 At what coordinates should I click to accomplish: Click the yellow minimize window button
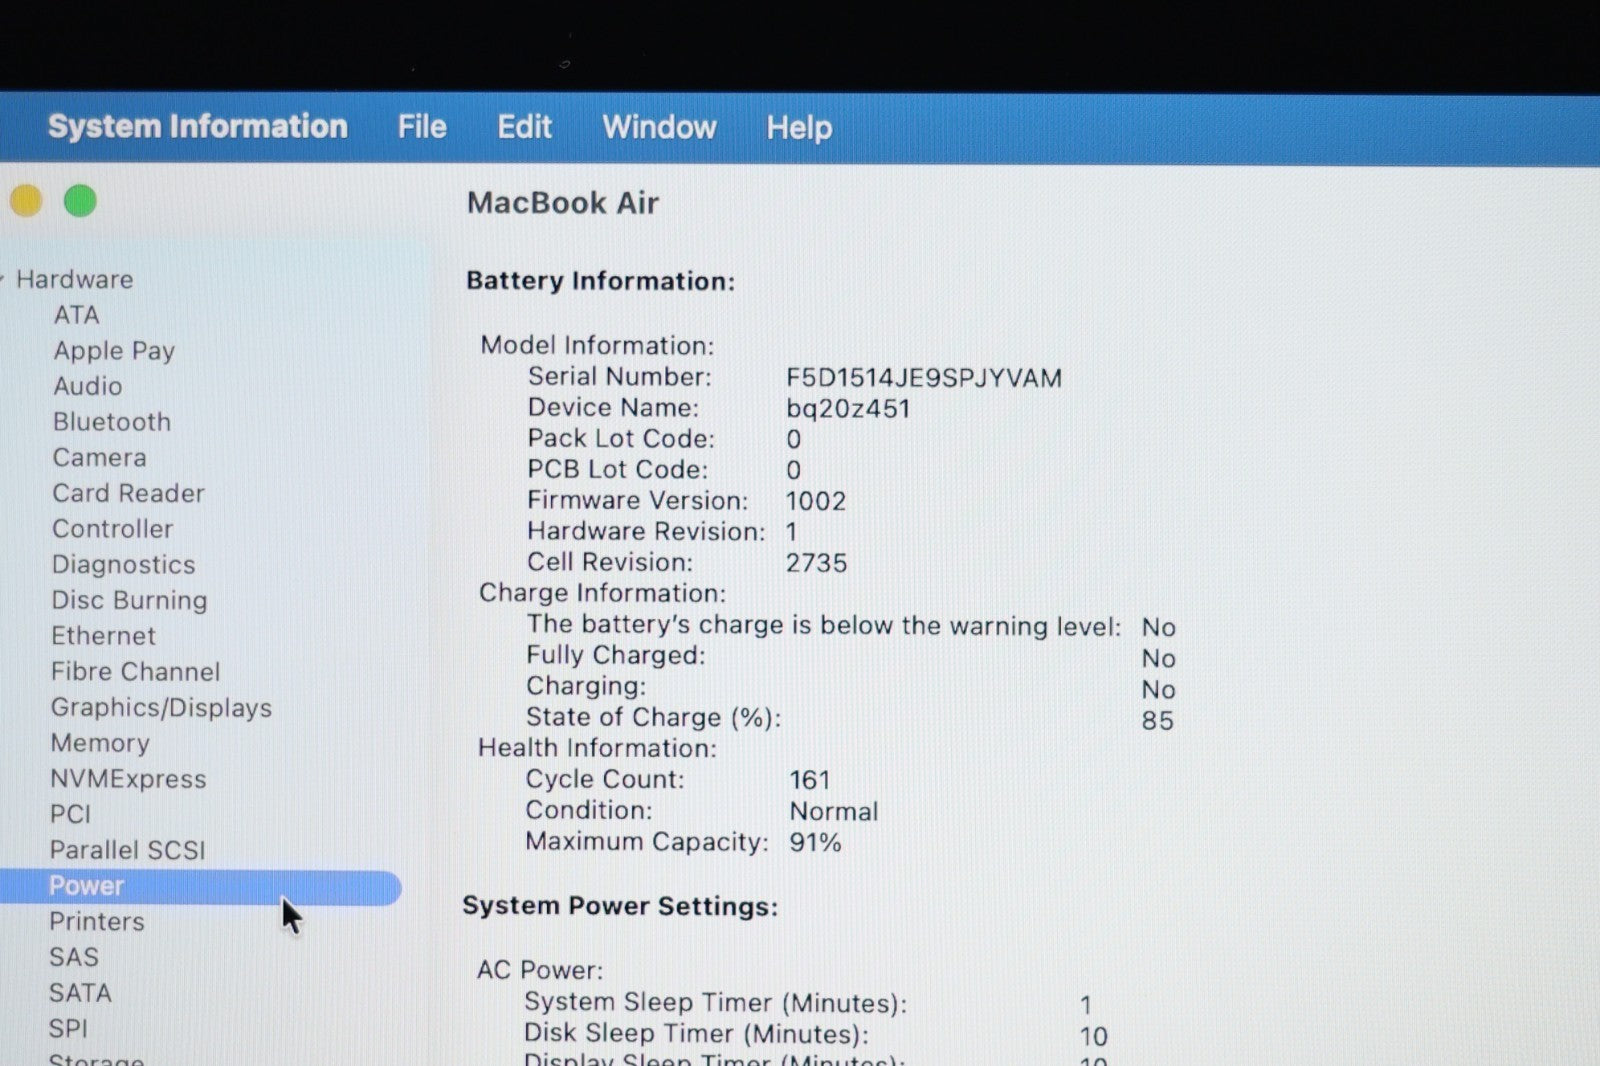26,201
